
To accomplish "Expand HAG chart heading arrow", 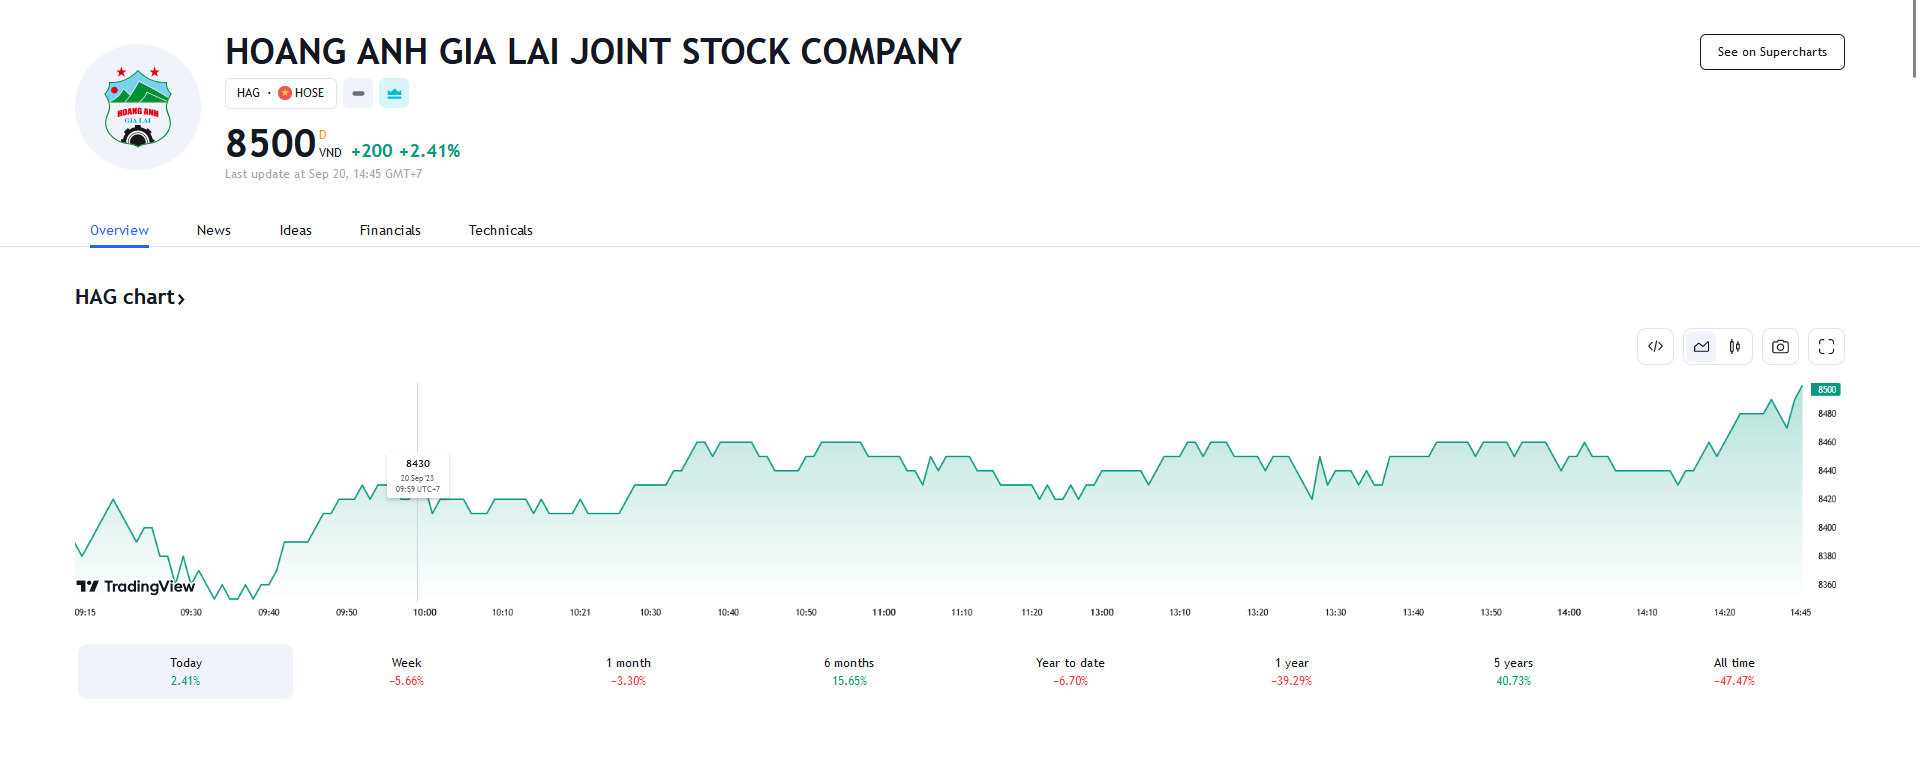I will [181, 298].
